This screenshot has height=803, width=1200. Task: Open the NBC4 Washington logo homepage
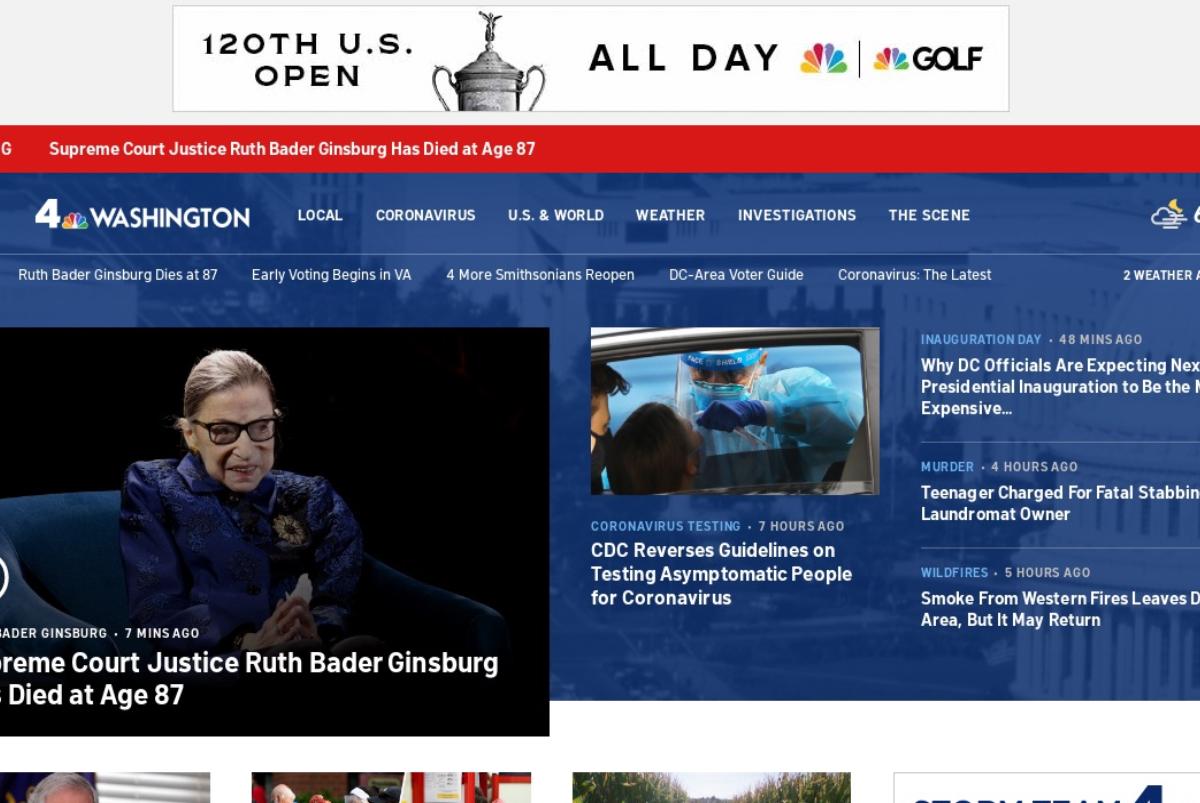click(x=143, y=215)
